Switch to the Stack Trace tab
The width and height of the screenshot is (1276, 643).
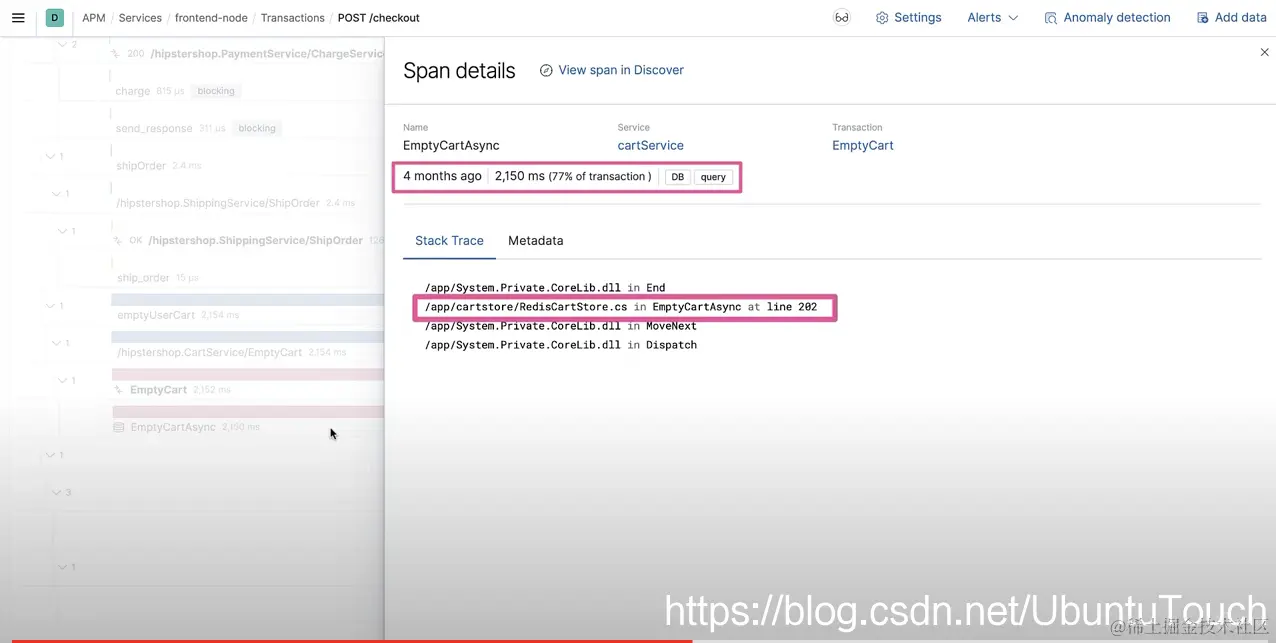point(449,241)
